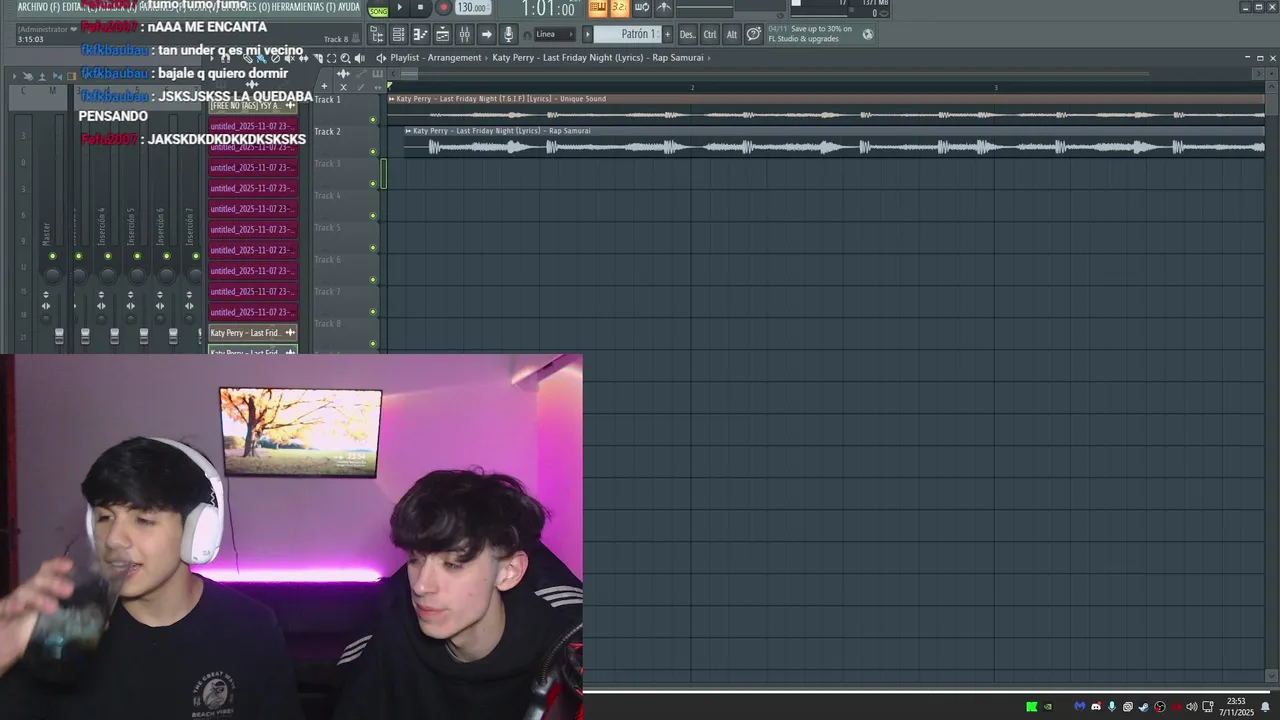Open the question mark help icon
Viewport: 1280px width, 720px height.
click(754, 34)
